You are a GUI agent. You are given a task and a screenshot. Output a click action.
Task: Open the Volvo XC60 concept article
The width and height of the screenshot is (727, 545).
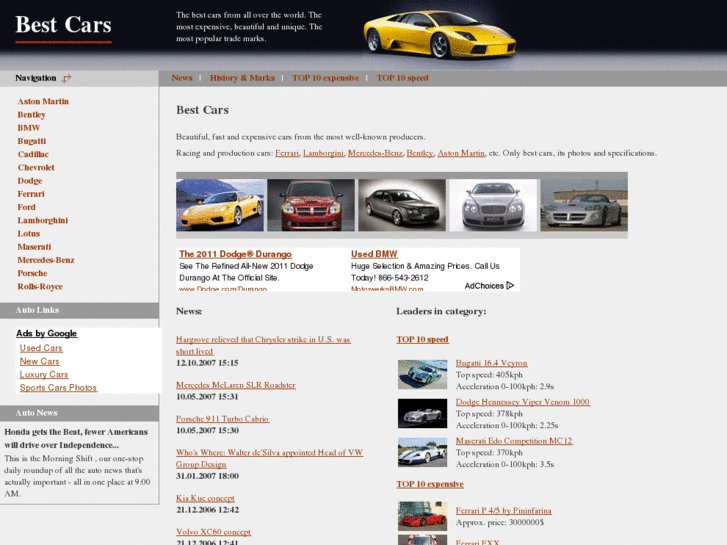coord(213,532)
